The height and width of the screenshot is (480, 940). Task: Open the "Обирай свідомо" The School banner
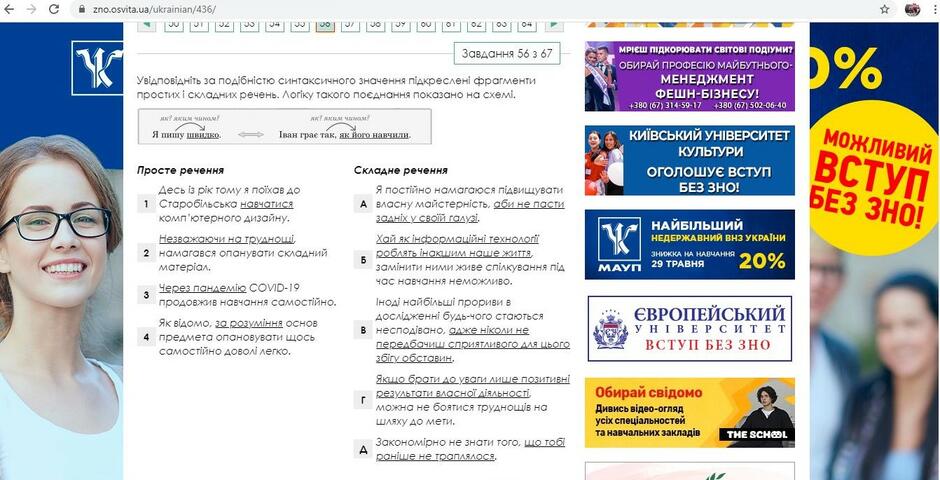tap(689, 413)
